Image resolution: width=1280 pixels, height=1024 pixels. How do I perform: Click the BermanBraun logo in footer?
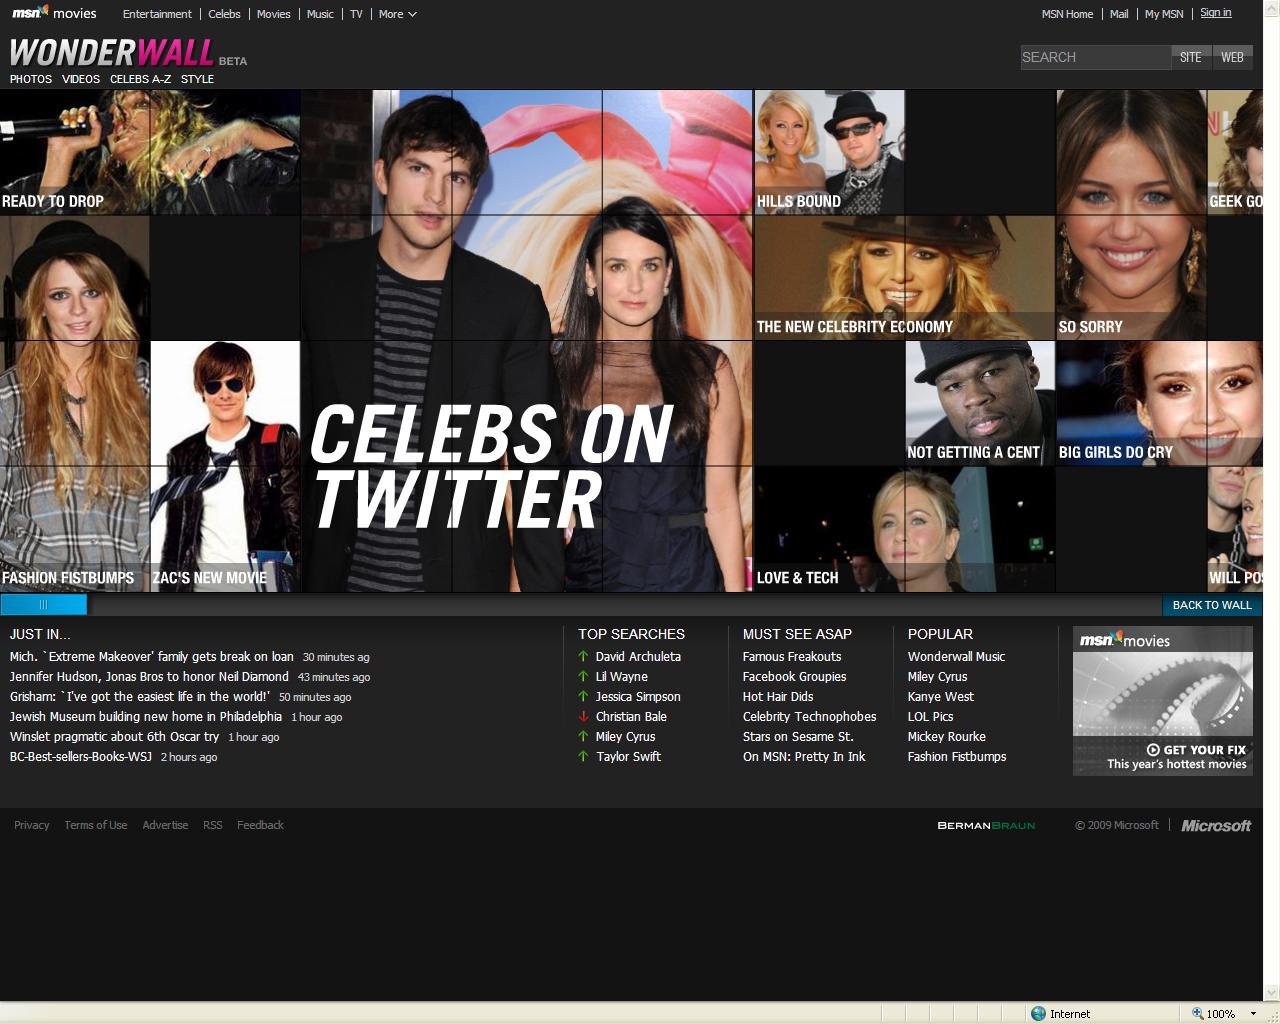coord(986,825)
